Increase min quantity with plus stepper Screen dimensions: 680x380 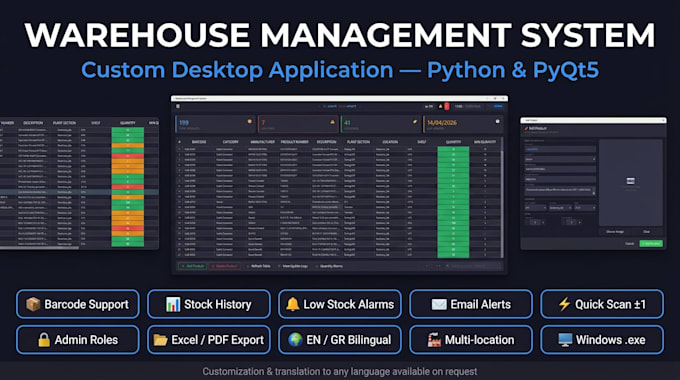click(580, 222)
